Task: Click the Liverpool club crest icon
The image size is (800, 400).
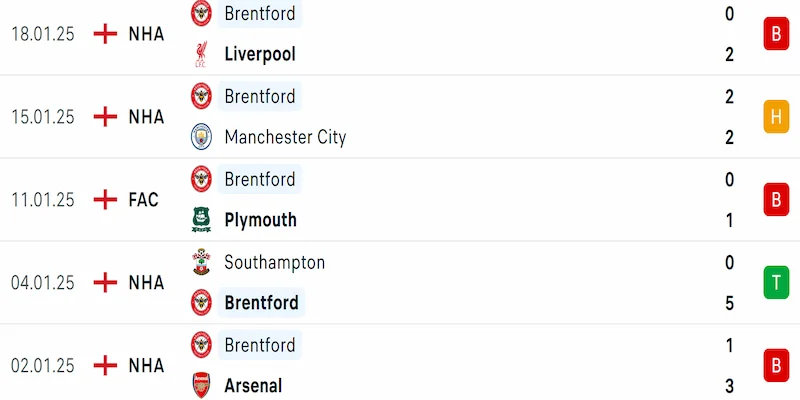Action: pos(202,55)
